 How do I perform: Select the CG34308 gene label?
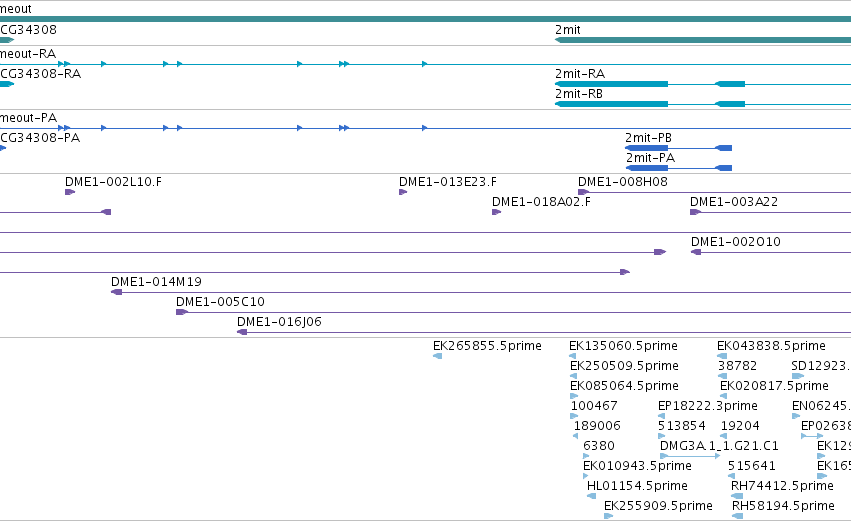coord(28,30)
